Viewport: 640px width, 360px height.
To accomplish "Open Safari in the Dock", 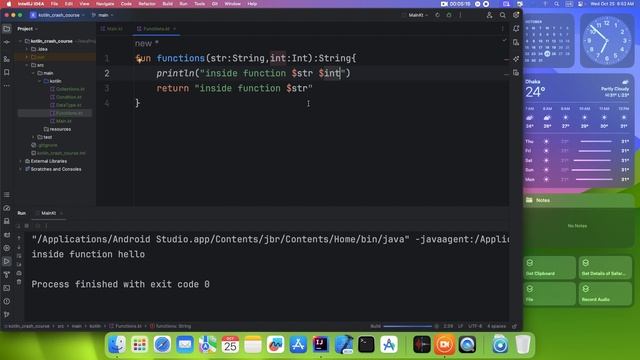I will point(162,344).
